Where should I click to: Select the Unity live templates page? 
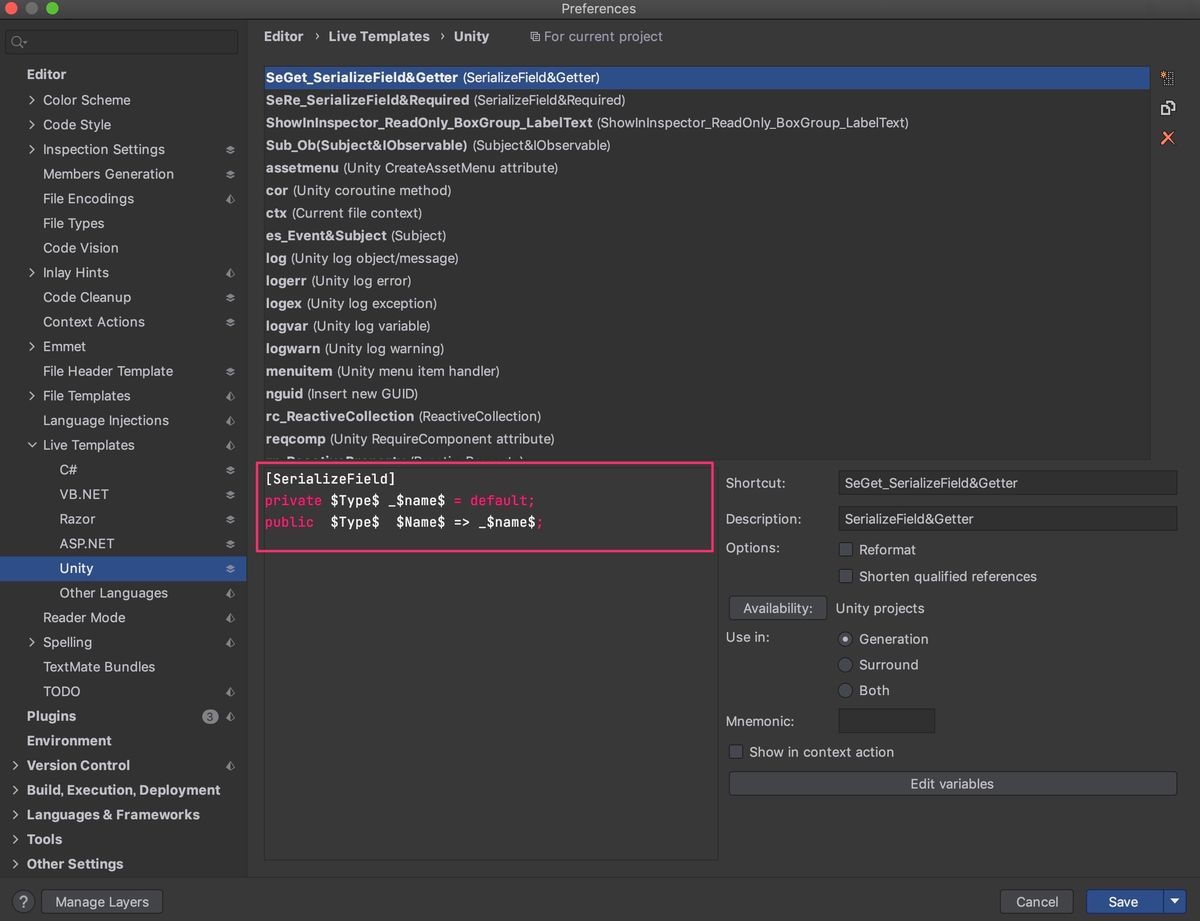point(123,569)
